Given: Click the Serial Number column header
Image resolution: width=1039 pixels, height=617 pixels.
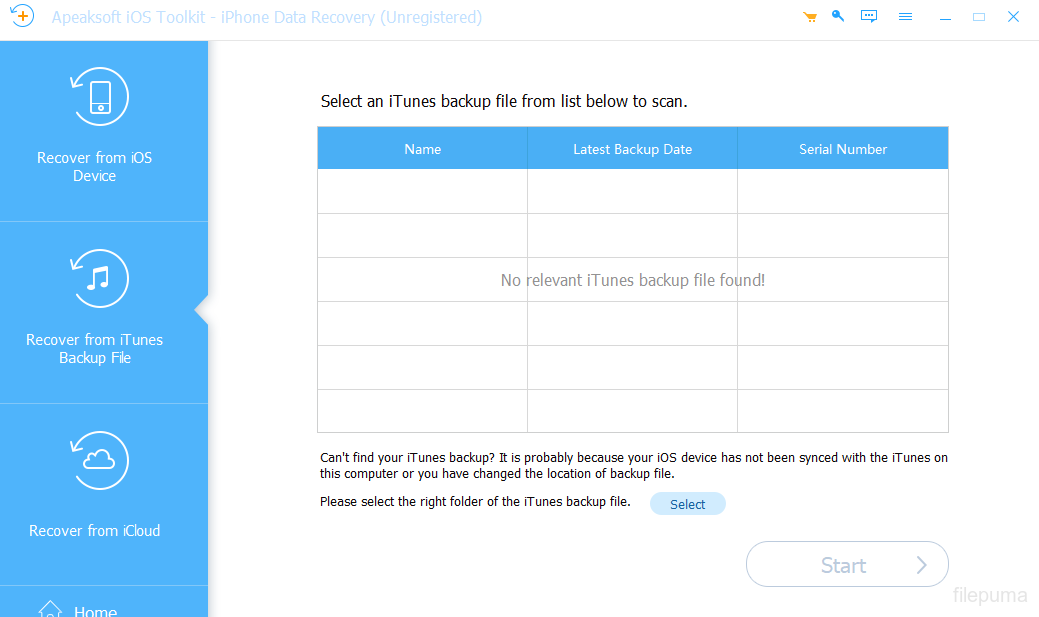Looking at the screenshot, I should pos(842,149).
